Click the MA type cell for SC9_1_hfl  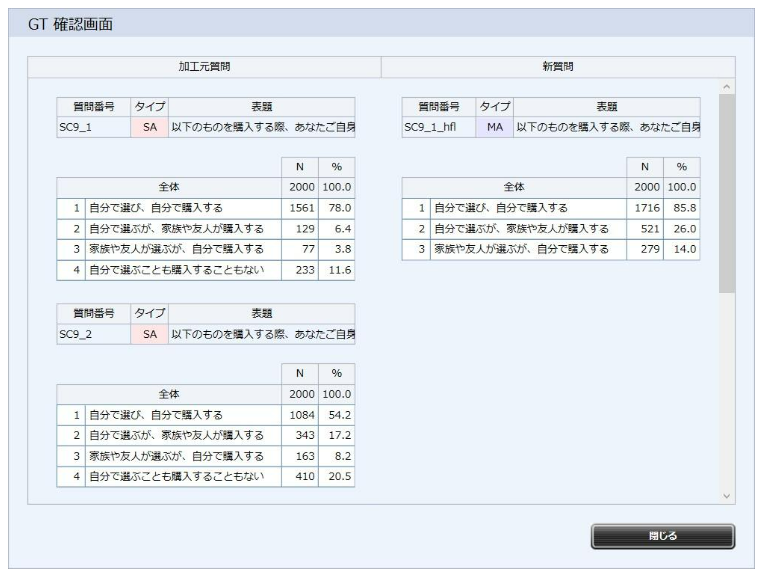495,127
